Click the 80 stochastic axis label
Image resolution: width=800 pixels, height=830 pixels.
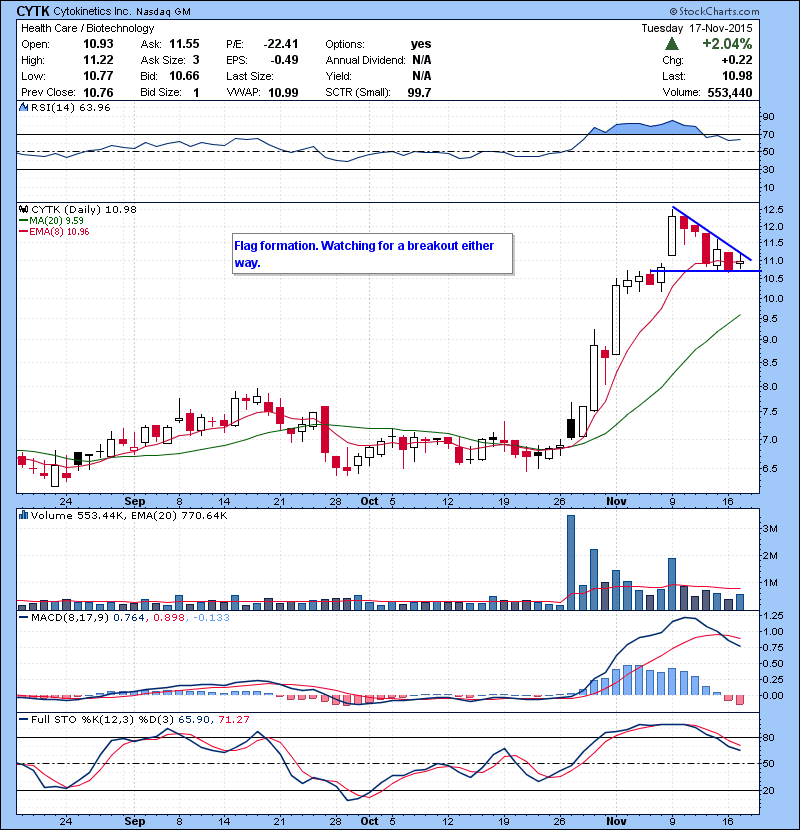[768, 737]
